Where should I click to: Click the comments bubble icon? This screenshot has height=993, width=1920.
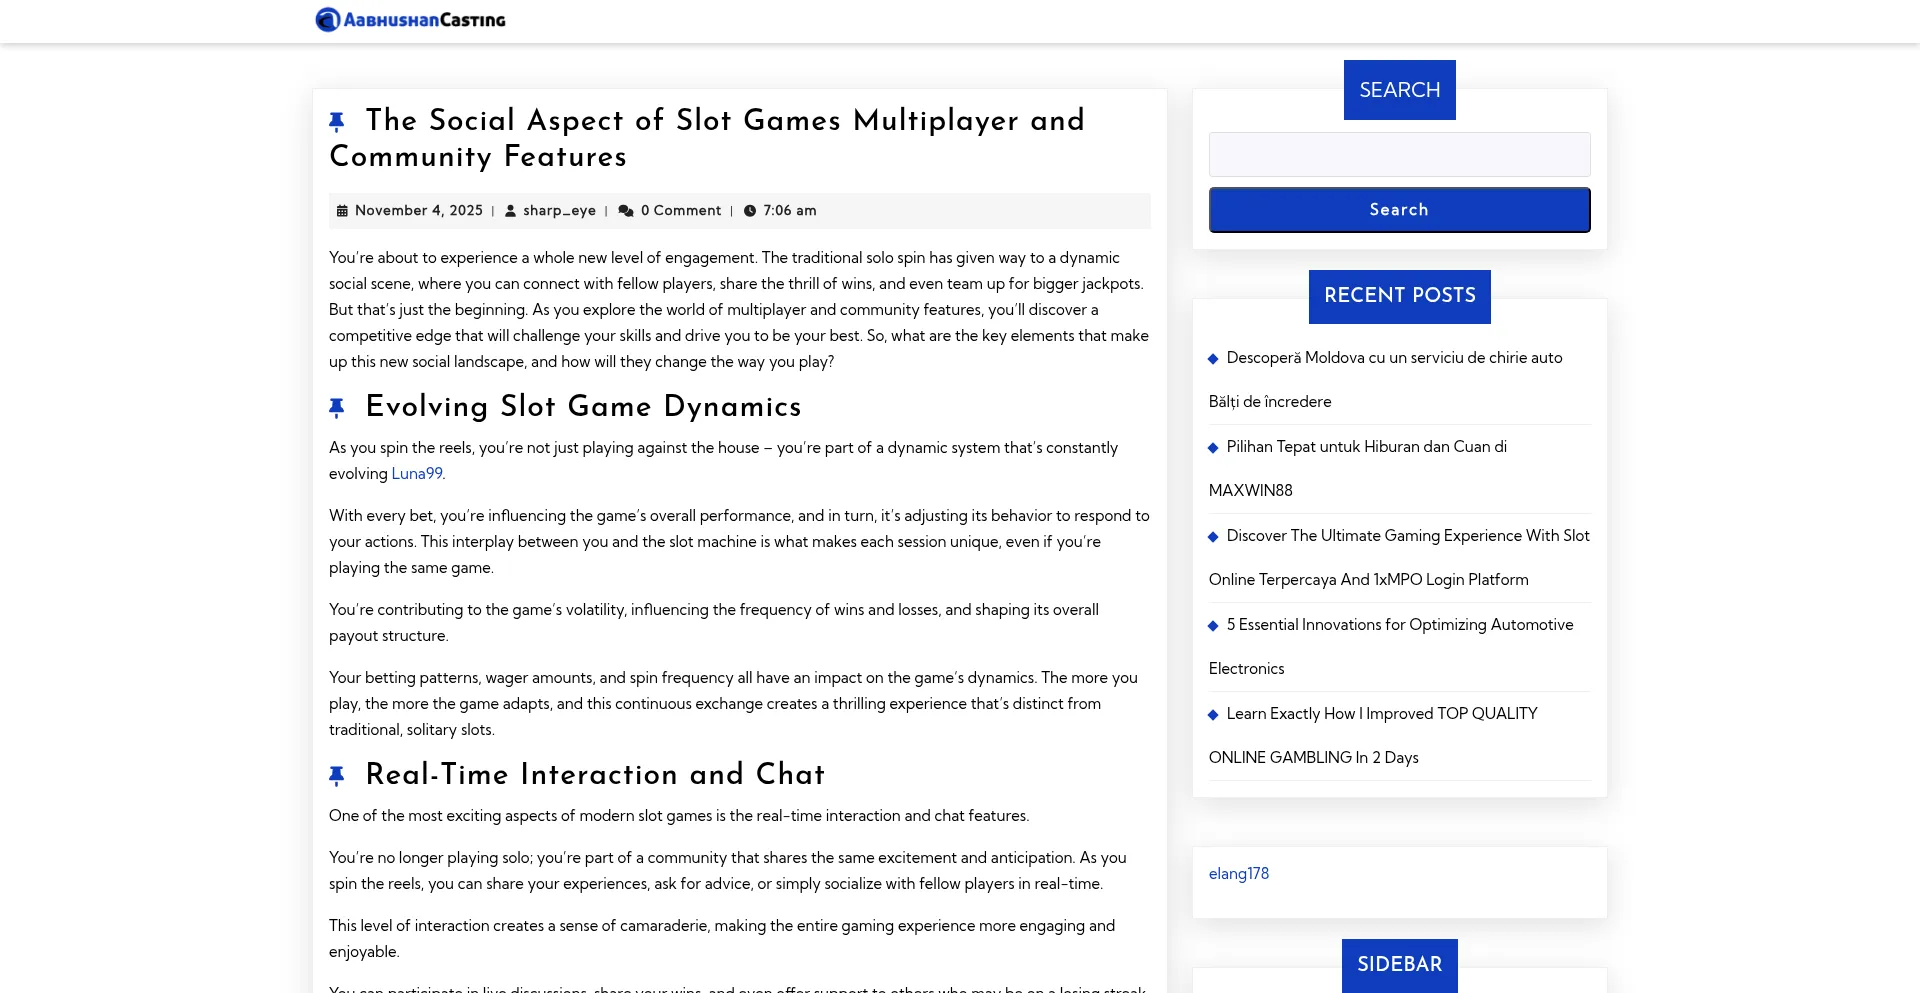626,211
